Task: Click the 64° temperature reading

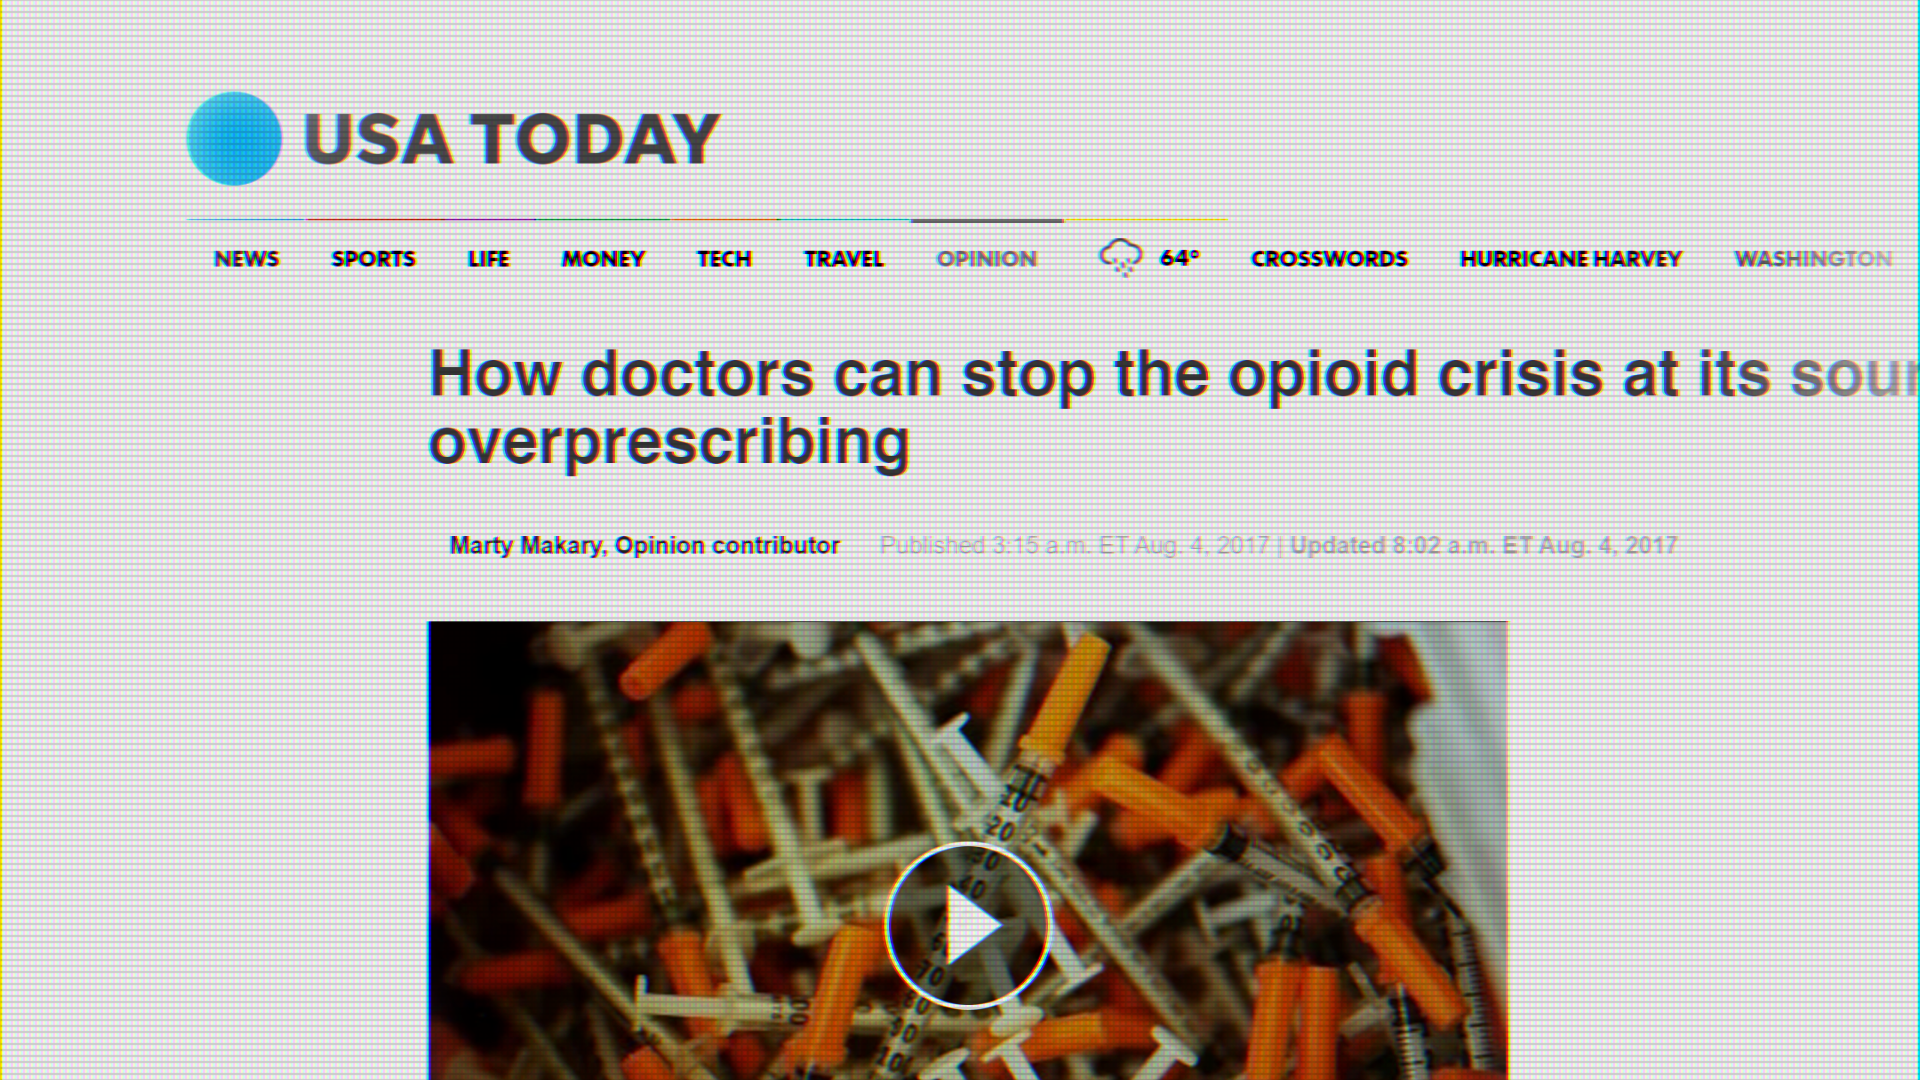Action: pyautogui.click(x=1179, y=258)
